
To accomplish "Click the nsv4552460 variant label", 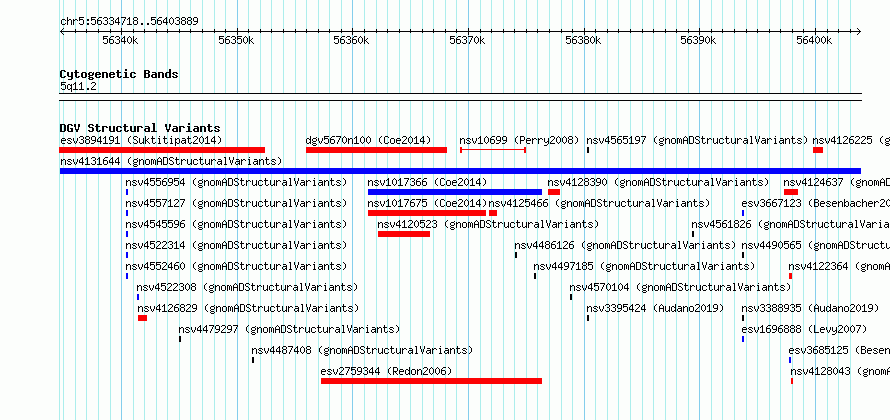I will [x=236, y=266].
